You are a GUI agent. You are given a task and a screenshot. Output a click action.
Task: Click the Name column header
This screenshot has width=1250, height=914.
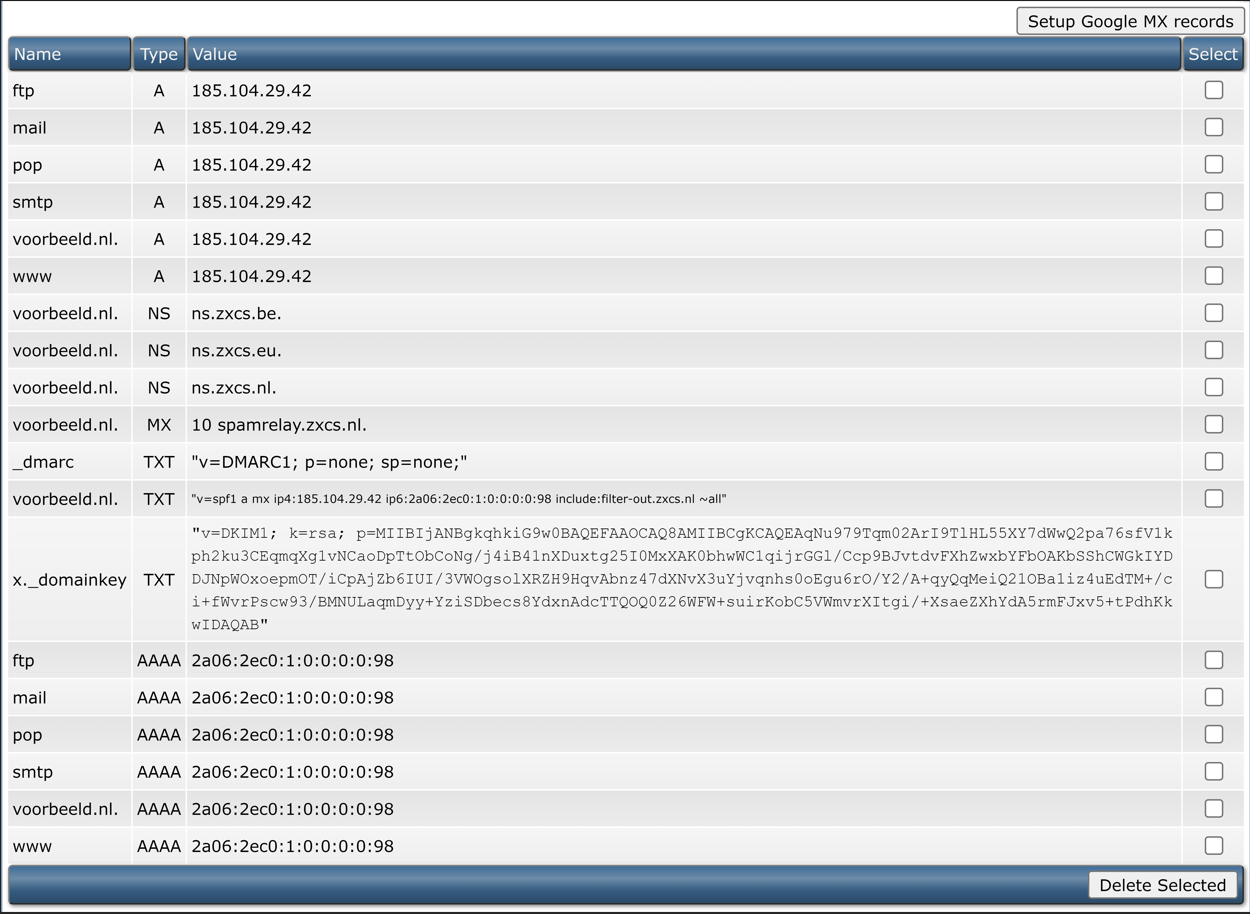click(69, 54)
